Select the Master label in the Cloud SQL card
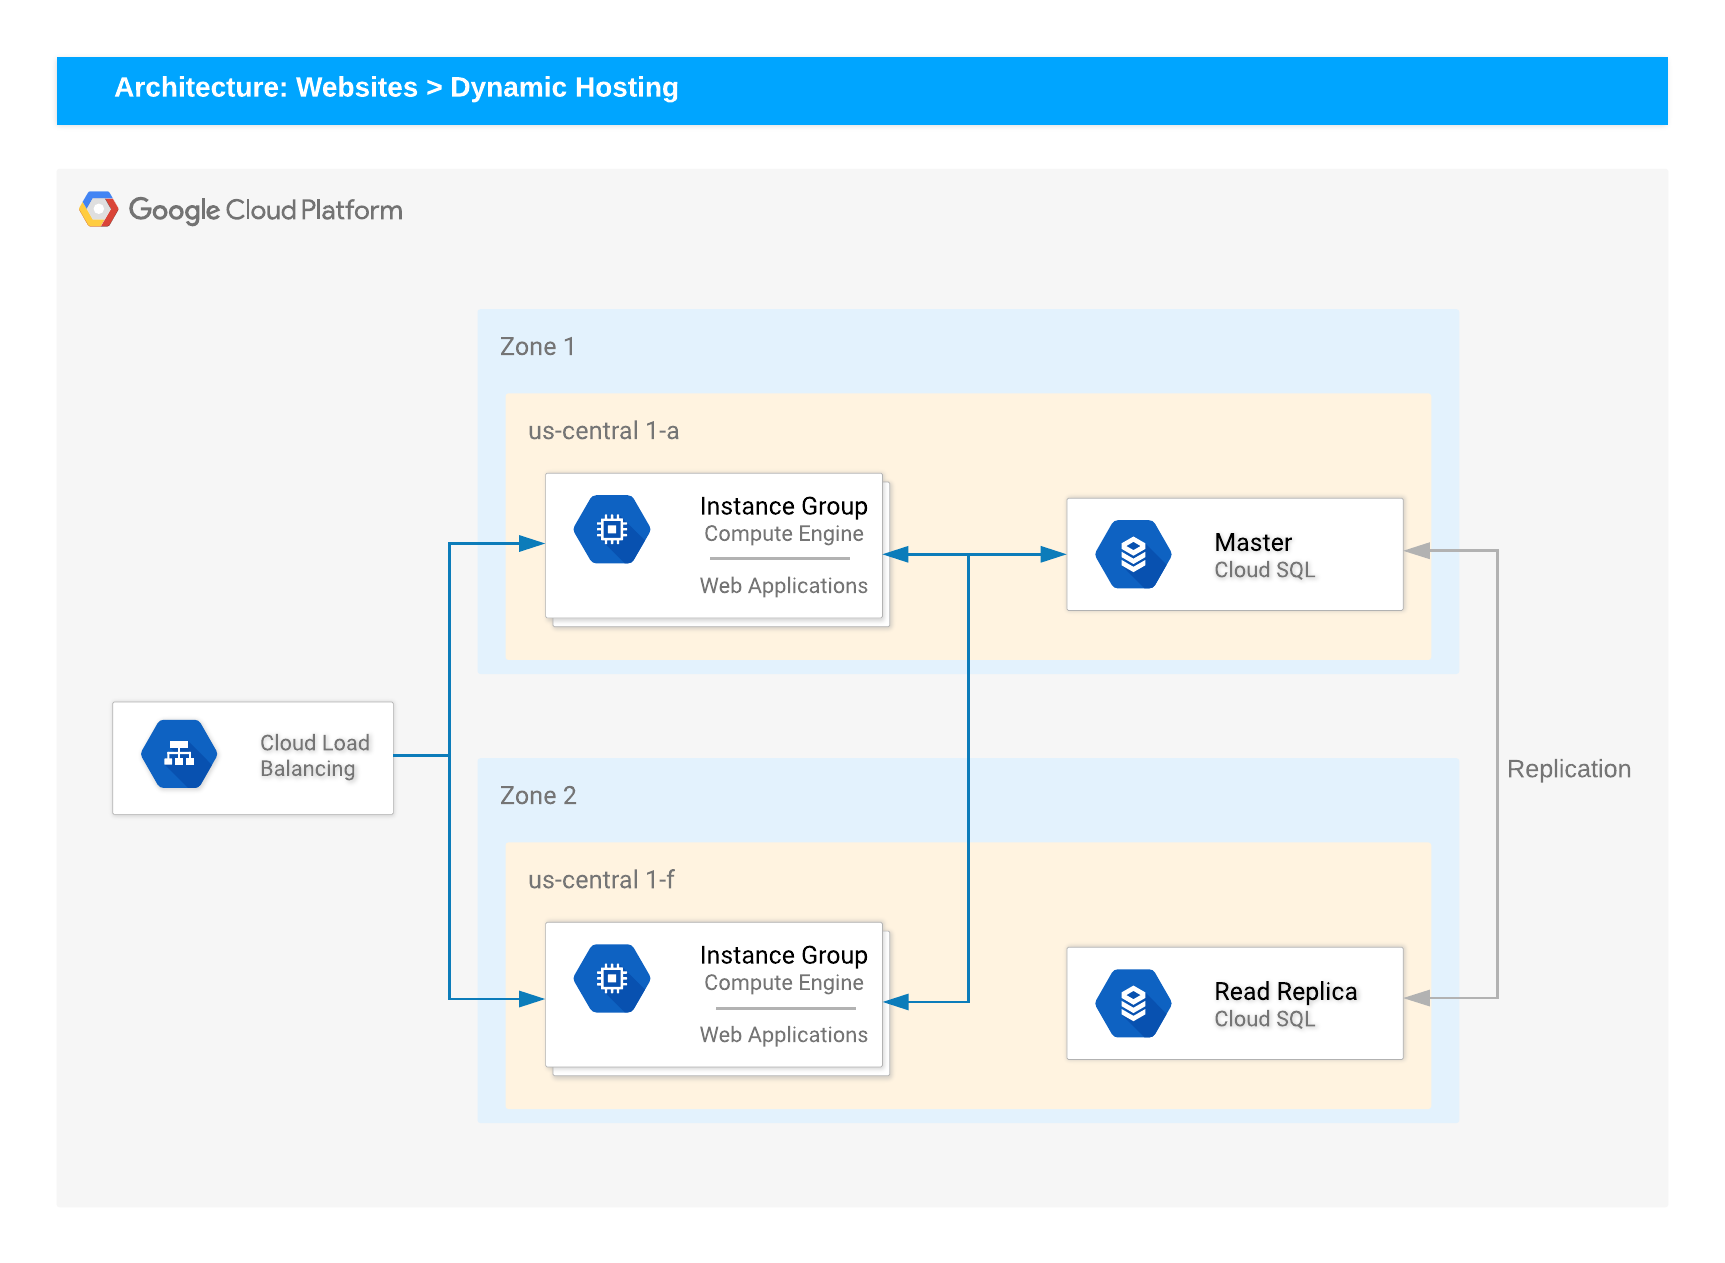Image resolution: width=1725 pixels, height=1263 pixels. click(1253, 542)
